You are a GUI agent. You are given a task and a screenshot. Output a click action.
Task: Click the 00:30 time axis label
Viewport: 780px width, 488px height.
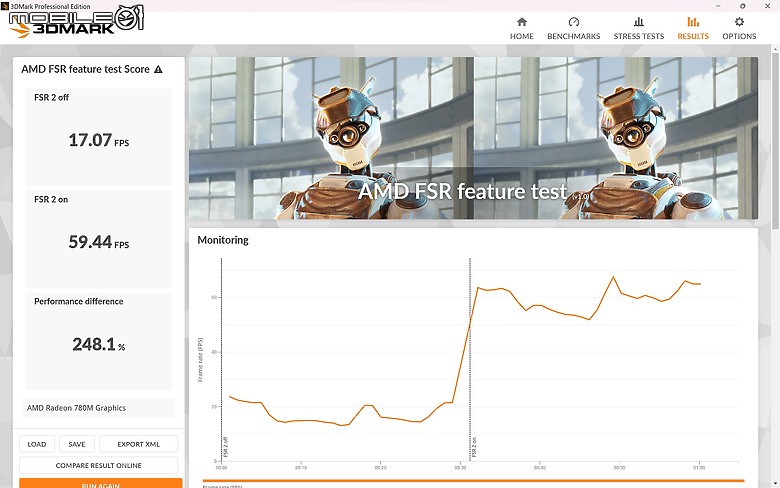(460, 468)
